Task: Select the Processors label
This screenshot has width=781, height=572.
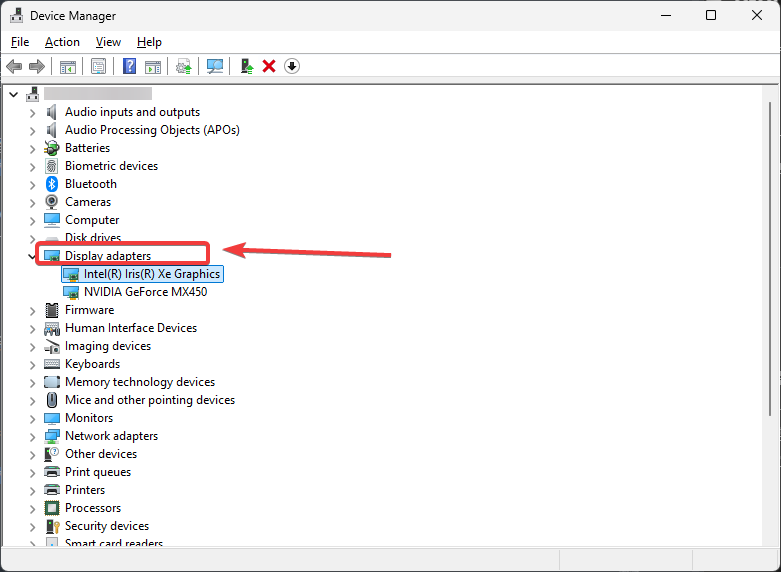Action: [x=93, y=508]
